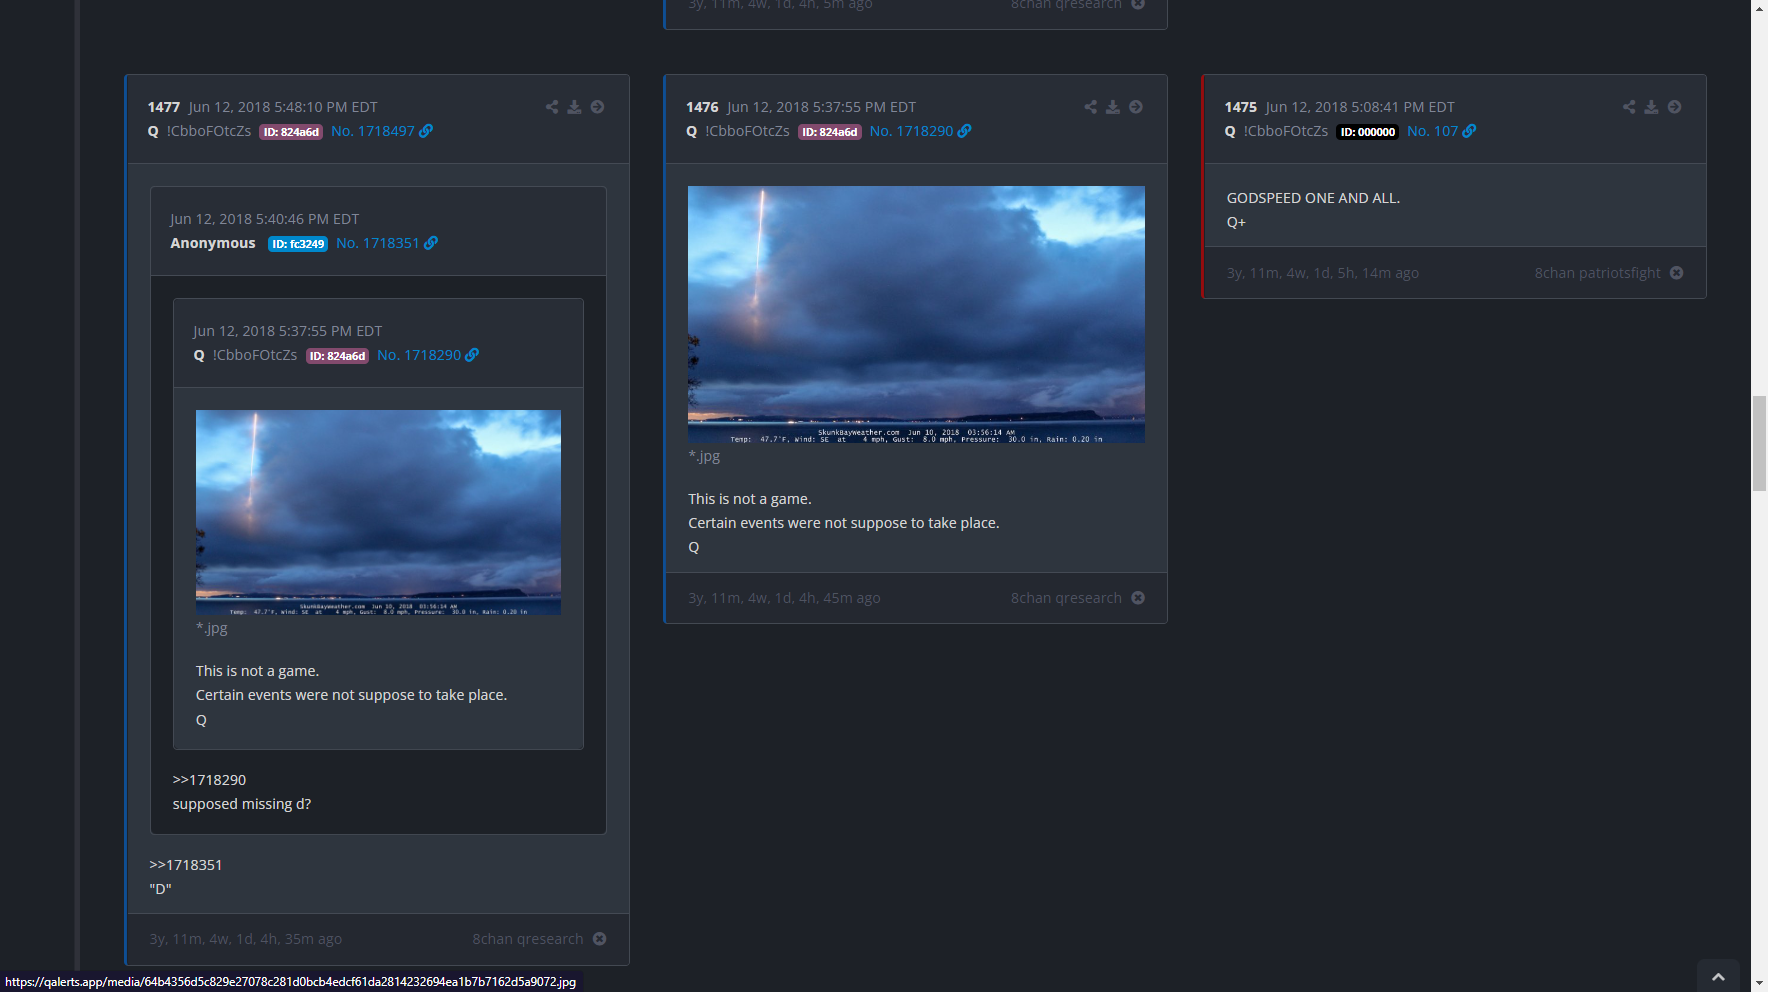
Task: Click nested ID: 824a6d badge in quoted post
Action: click(x=337, y=356)
